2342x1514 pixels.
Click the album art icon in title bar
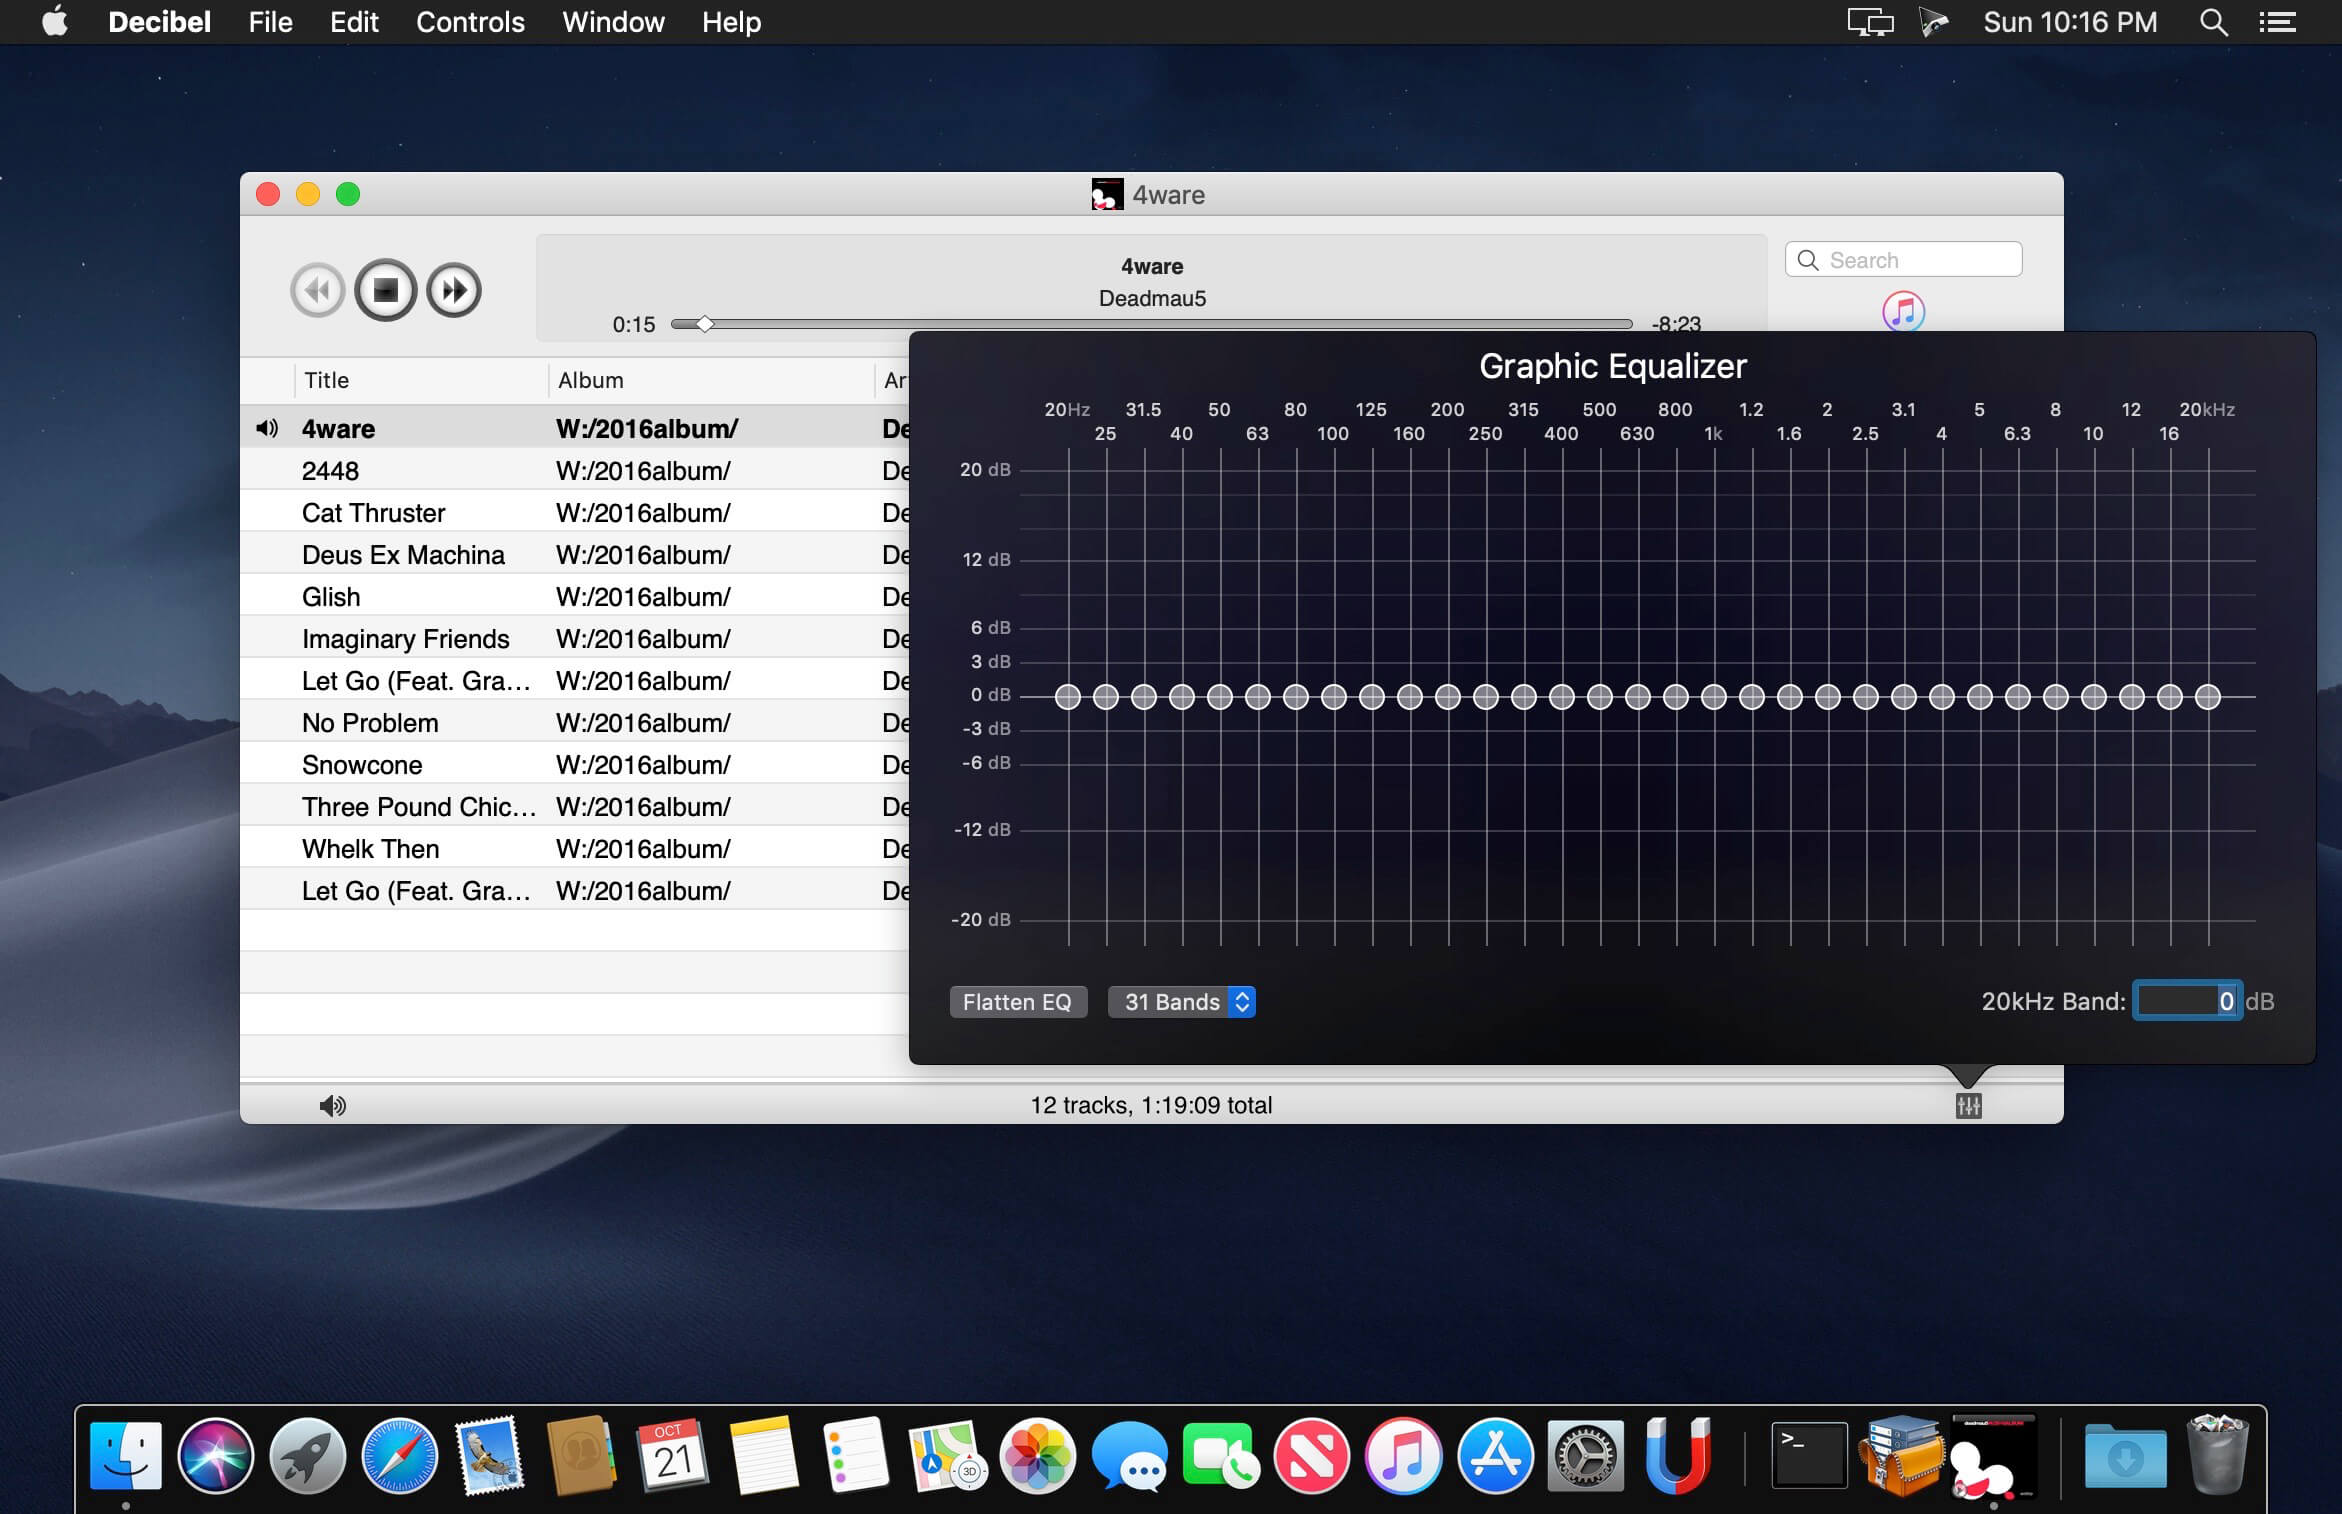pos(1107,194)
